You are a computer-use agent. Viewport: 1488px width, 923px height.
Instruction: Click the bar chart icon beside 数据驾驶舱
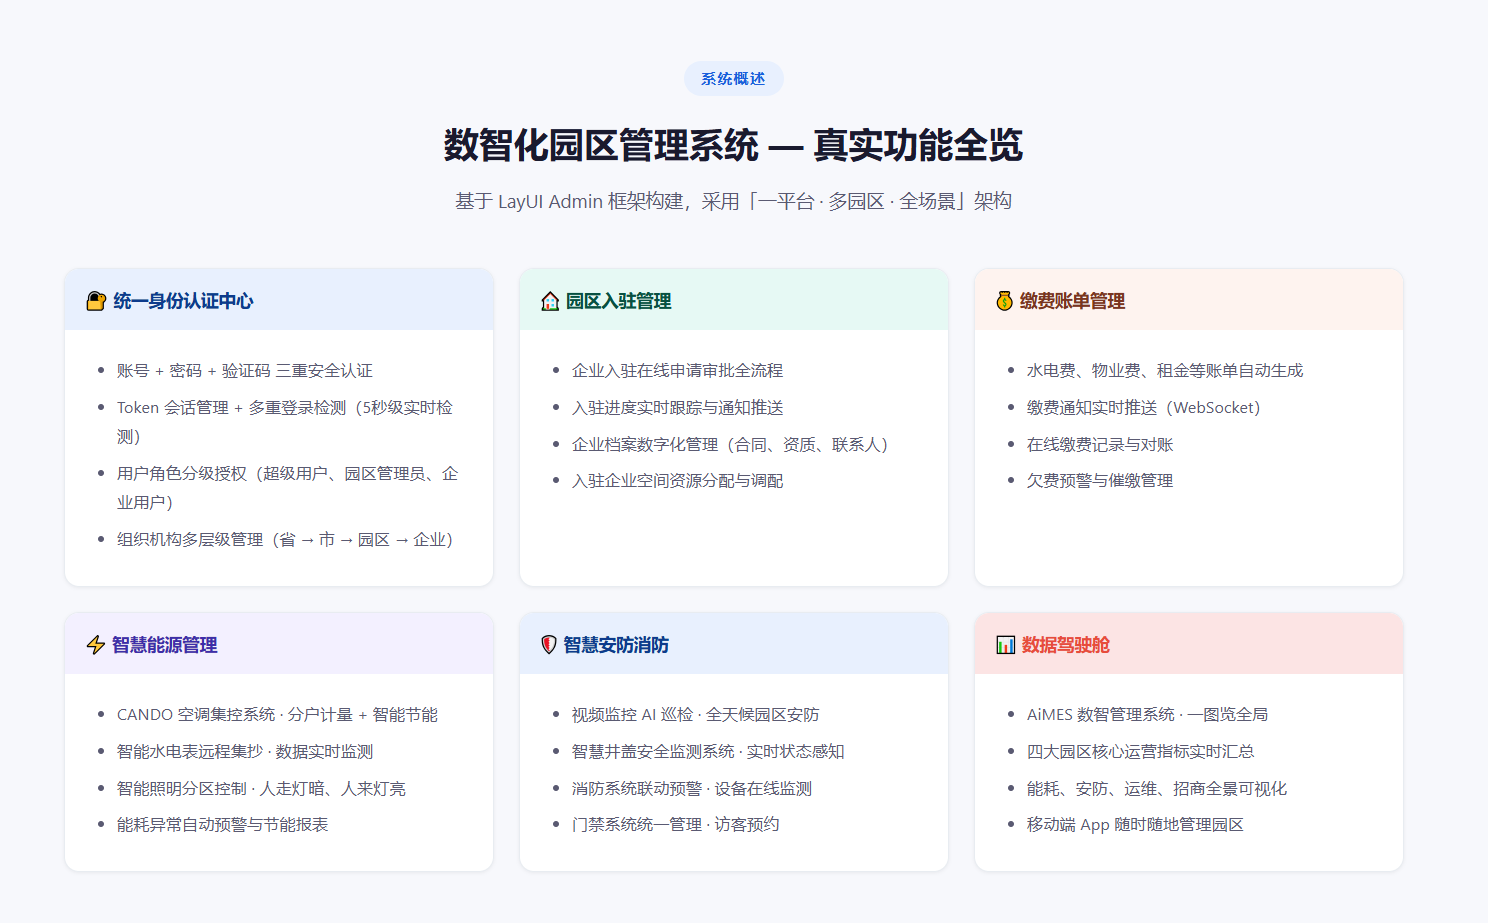tap(1005, 645)
